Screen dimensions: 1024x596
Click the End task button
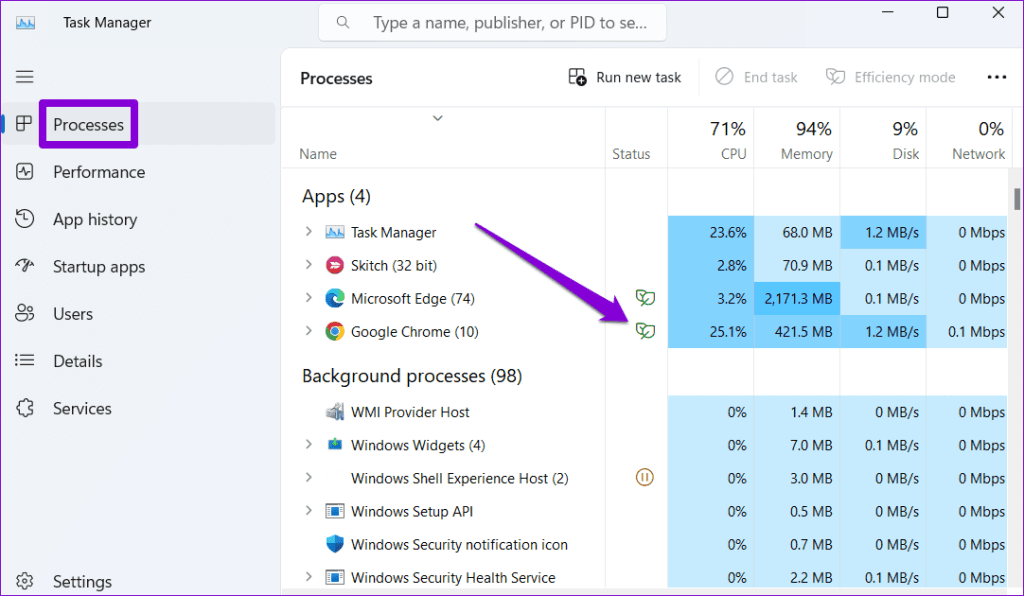point(756,76)
